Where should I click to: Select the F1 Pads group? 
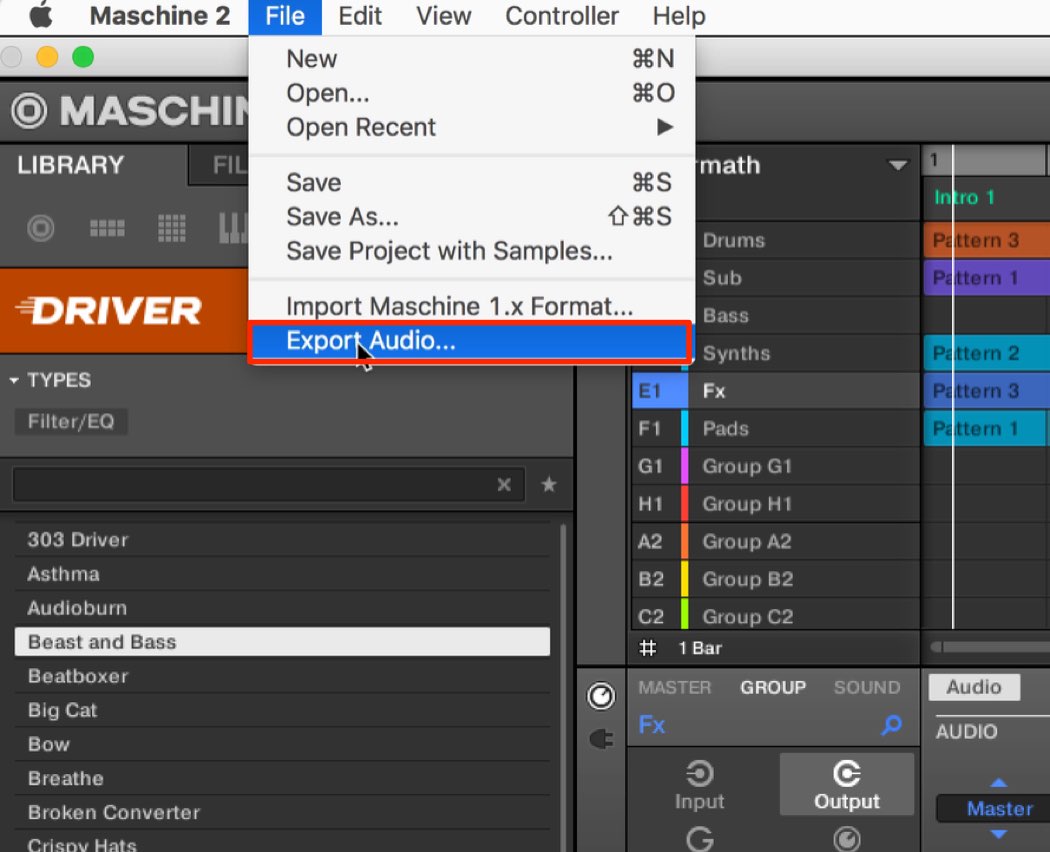pyautogui.click(x=775, y=428)
